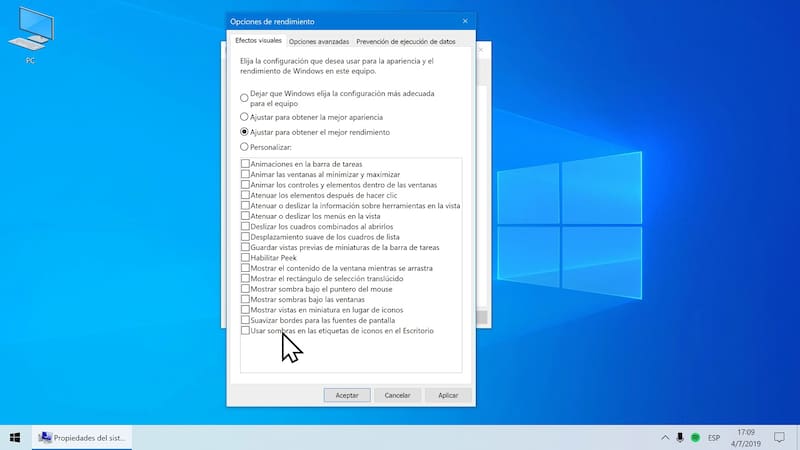Select Ajustar para obtener el mejor rendimiento
Screen dimensions: 800x450
tap(244, 132)
